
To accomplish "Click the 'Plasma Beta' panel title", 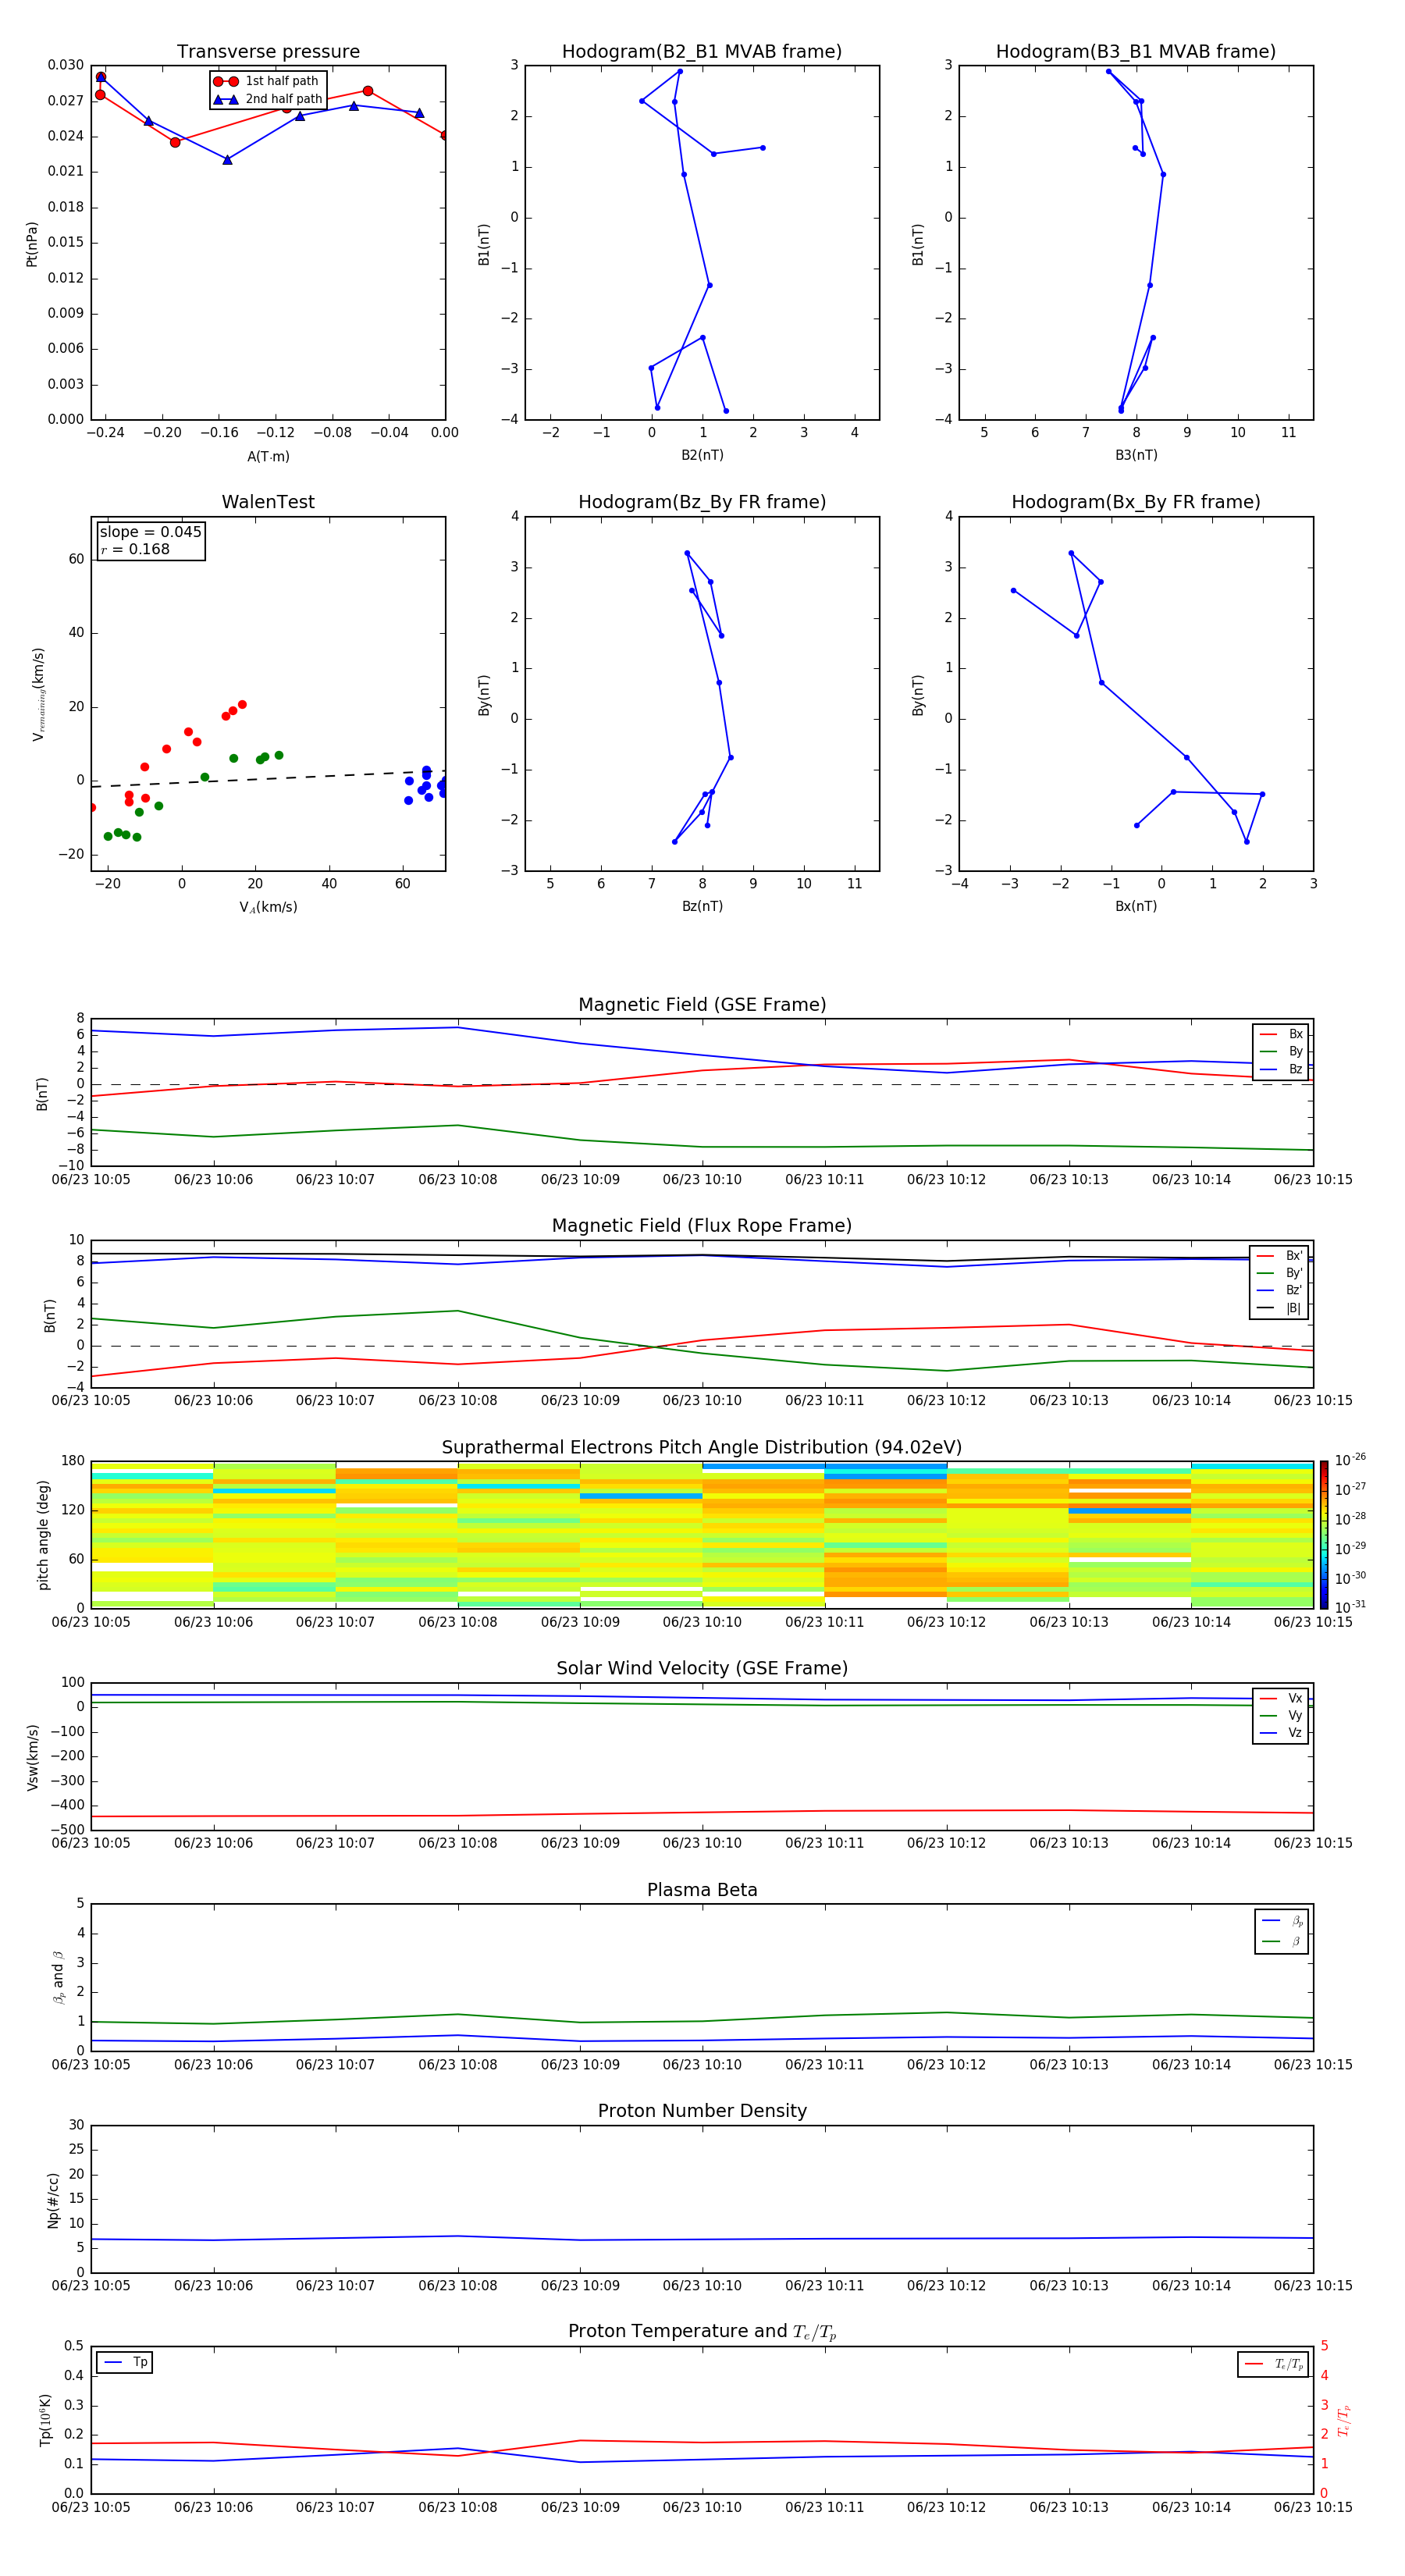I will click(702, 1891).
